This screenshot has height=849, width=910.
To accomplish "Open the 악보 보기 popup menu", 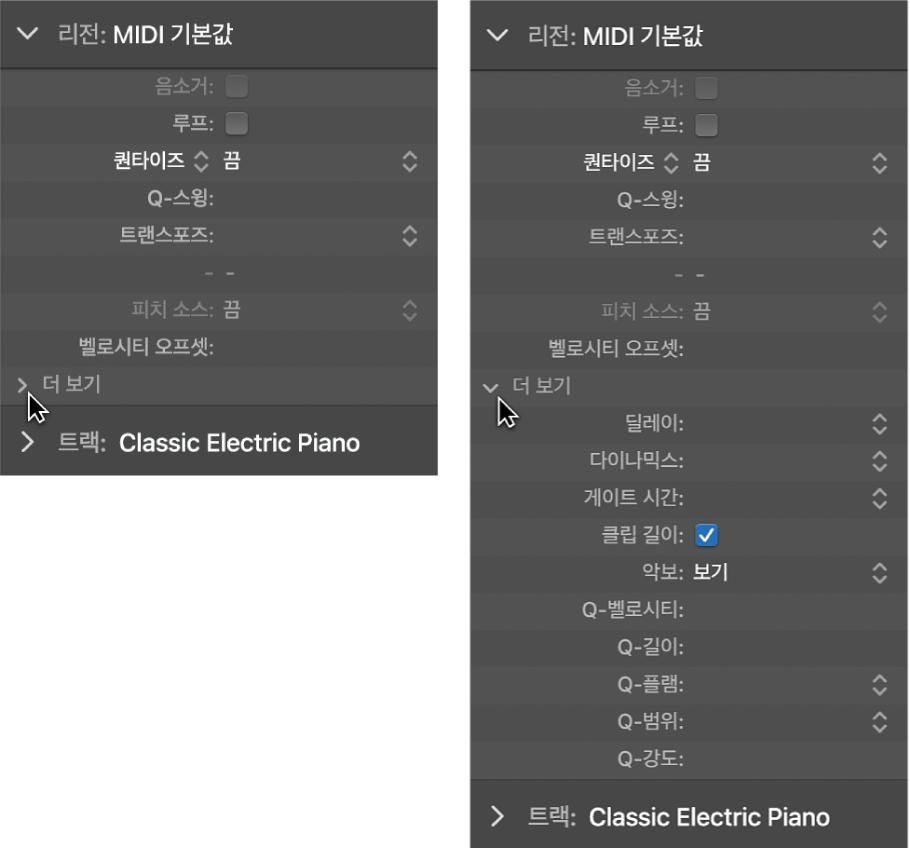I will tap(879, 572).
